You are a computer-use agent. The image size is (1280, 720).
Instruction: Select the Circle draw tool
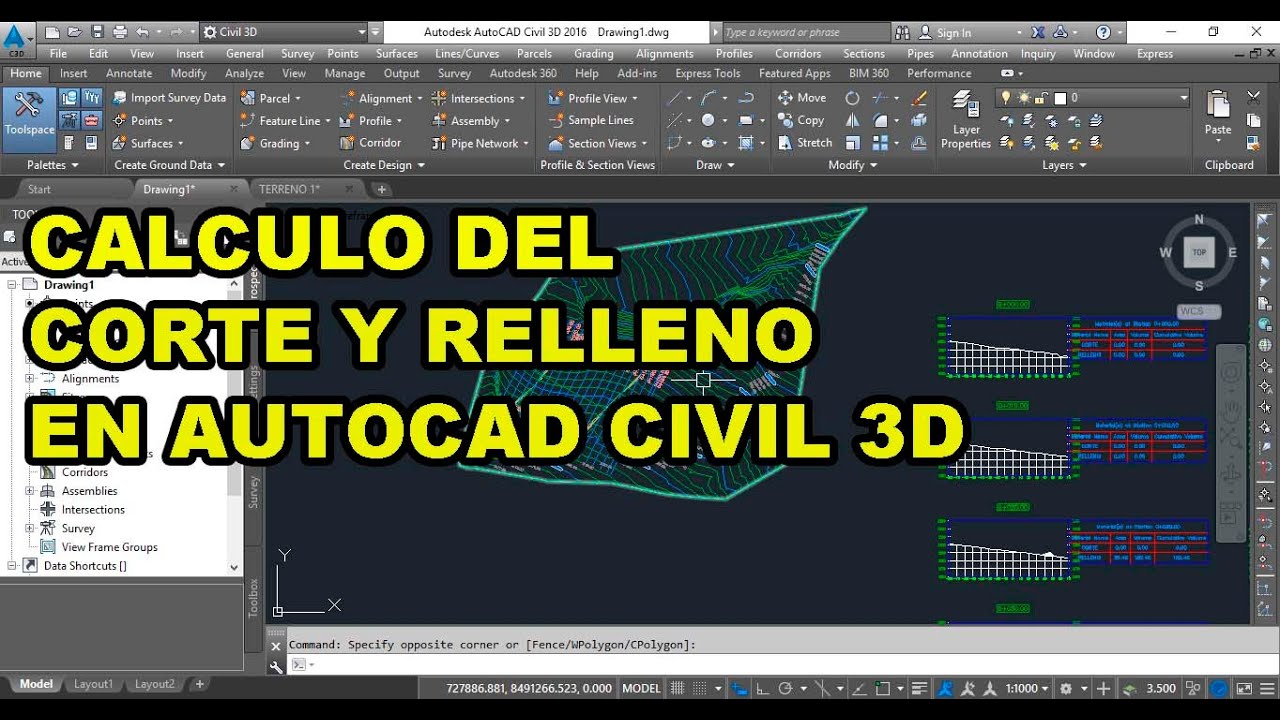[x=708, y=120]
